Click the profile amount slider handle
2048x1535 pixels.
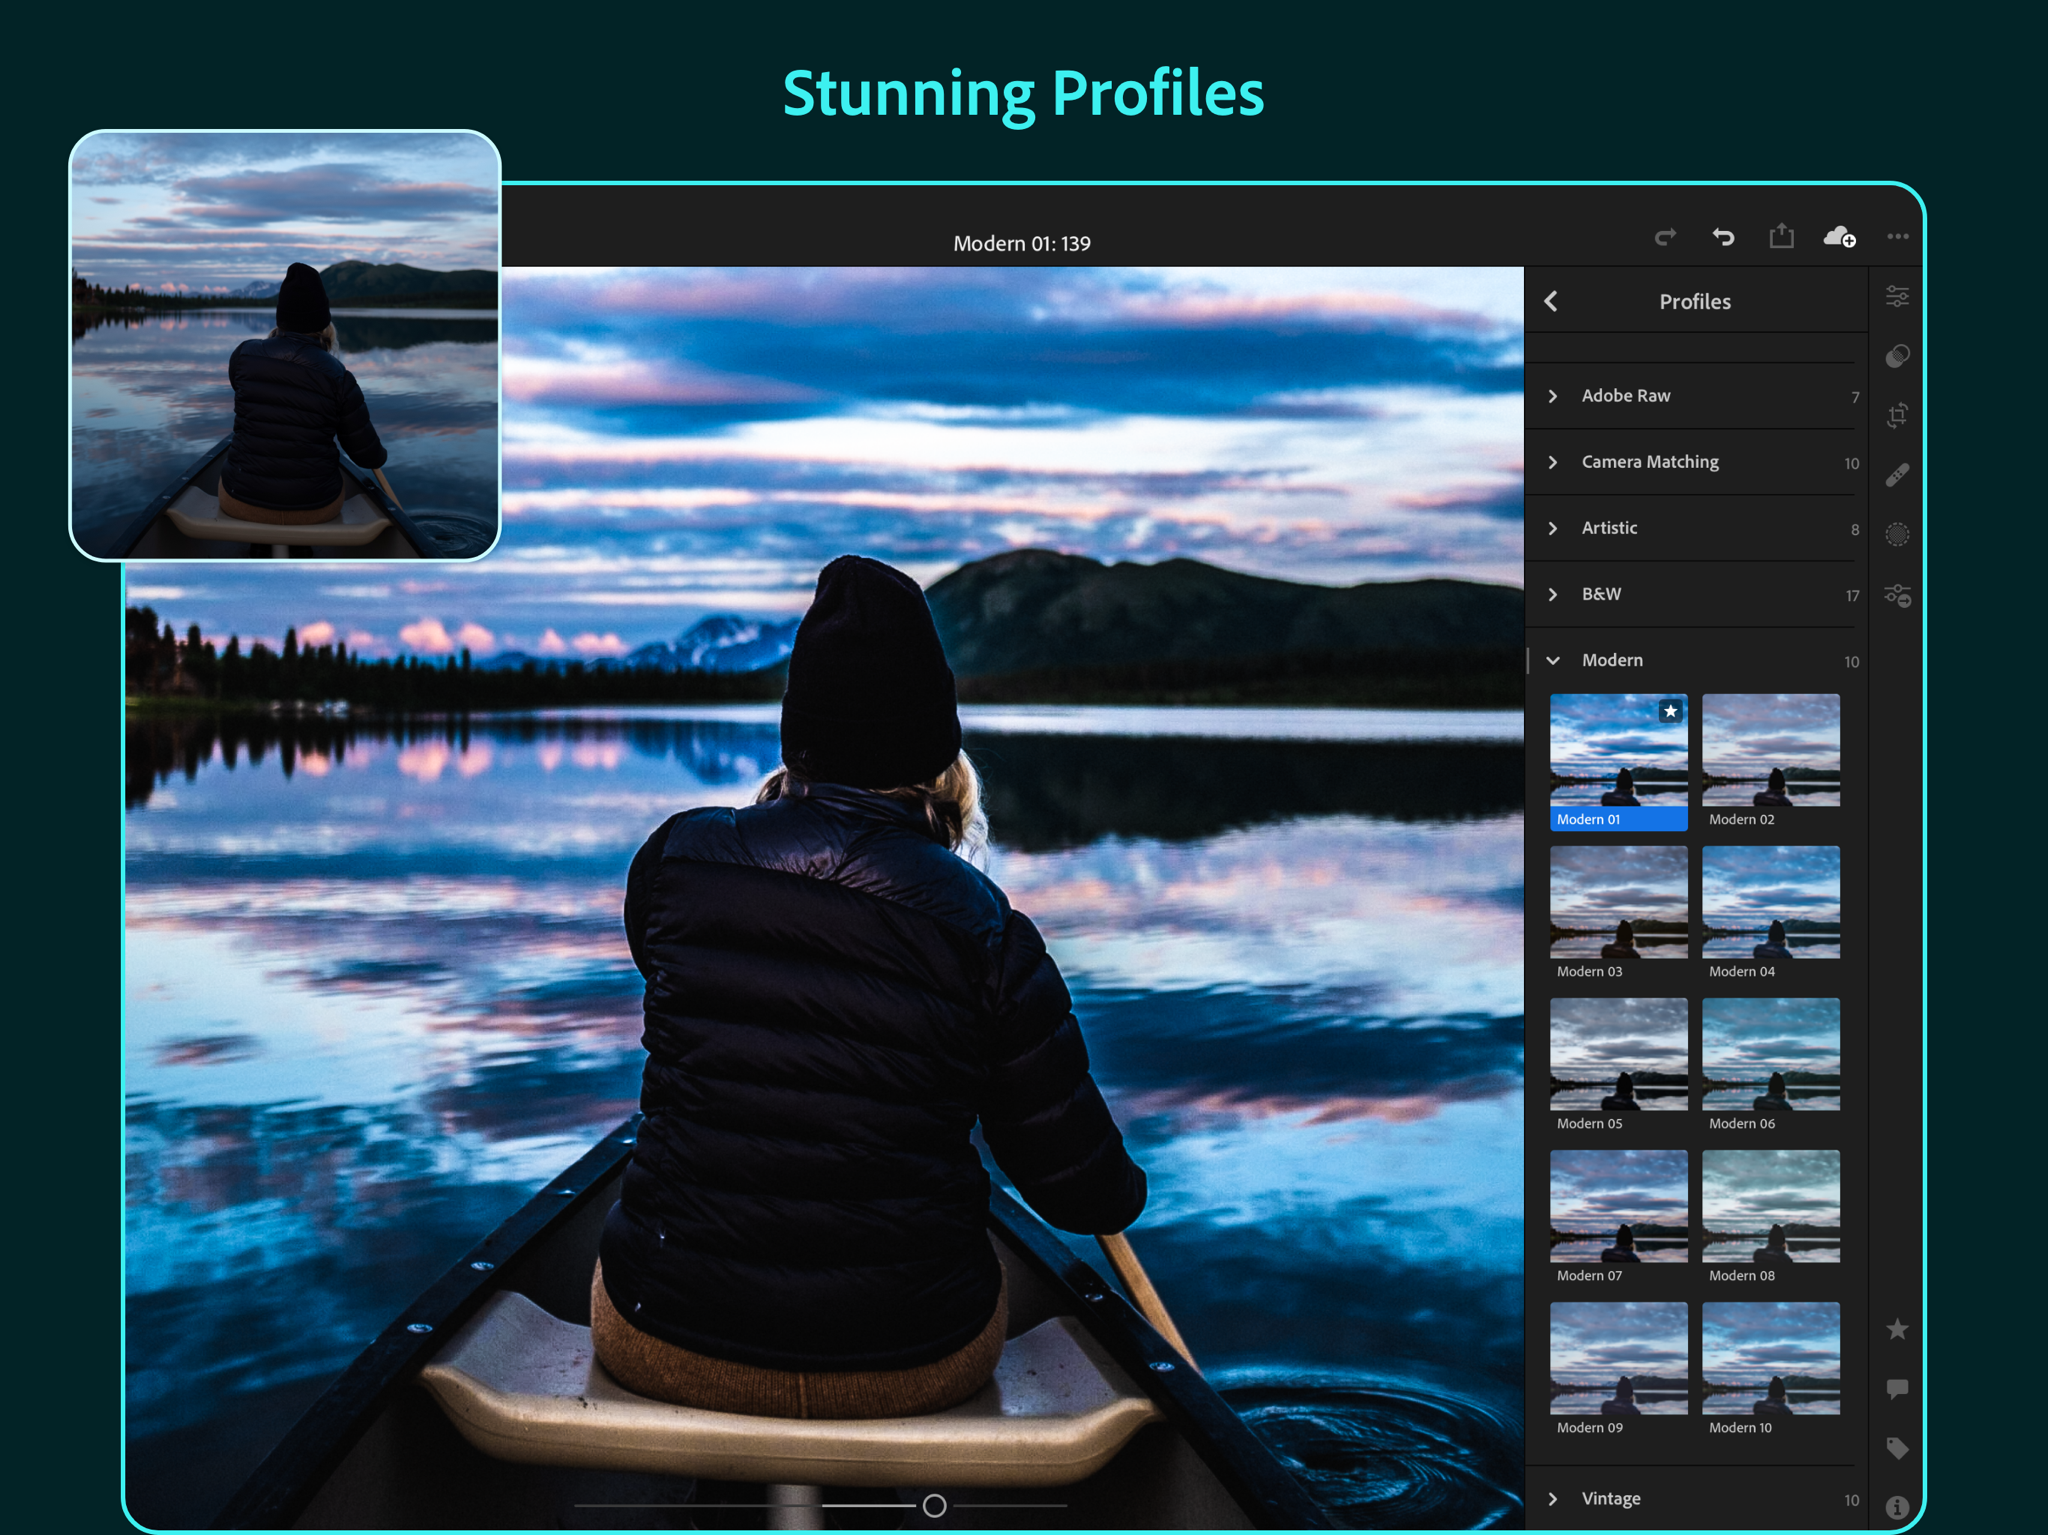[934, 1505]
